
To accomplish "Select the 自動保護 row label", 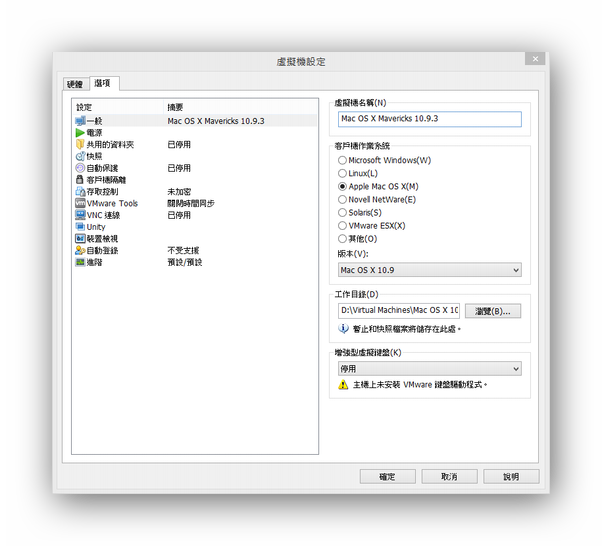I will (x=102, y=168).
